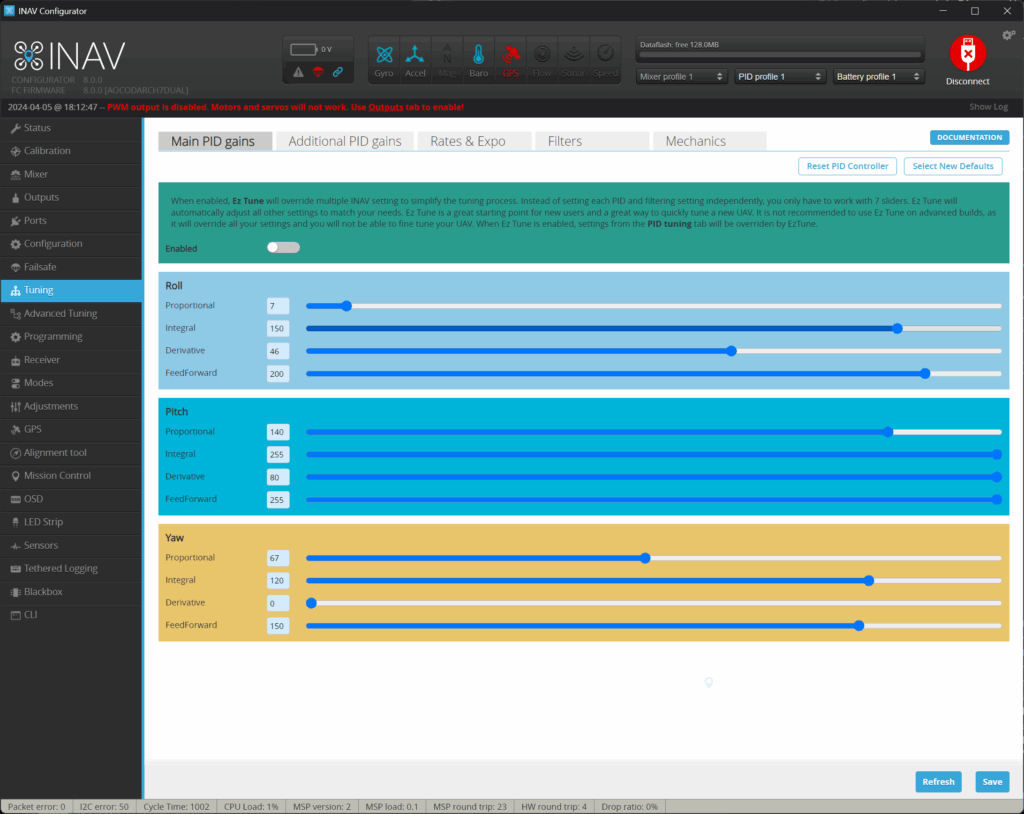
Task: Open the Receiver sidebar entry
Action: tap(71, 360)
